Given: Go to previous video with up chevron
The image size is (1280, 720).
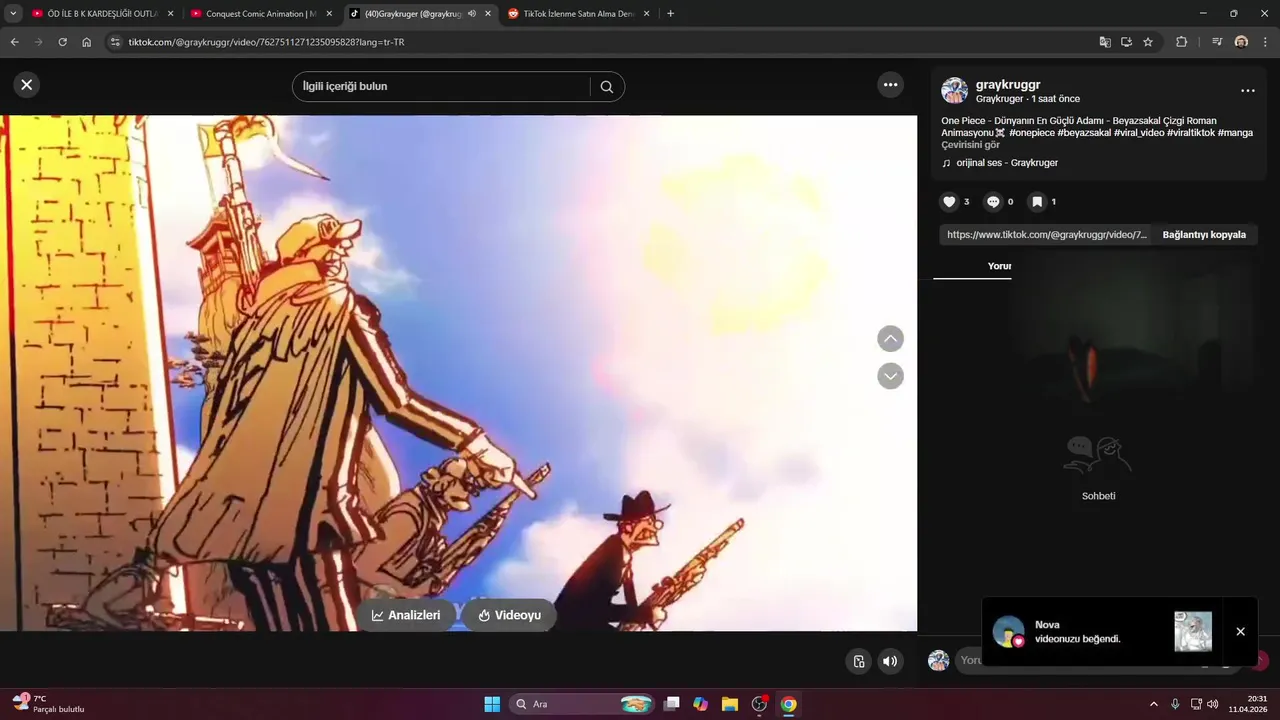Looking at the screenshot, I should coord(890,339).
